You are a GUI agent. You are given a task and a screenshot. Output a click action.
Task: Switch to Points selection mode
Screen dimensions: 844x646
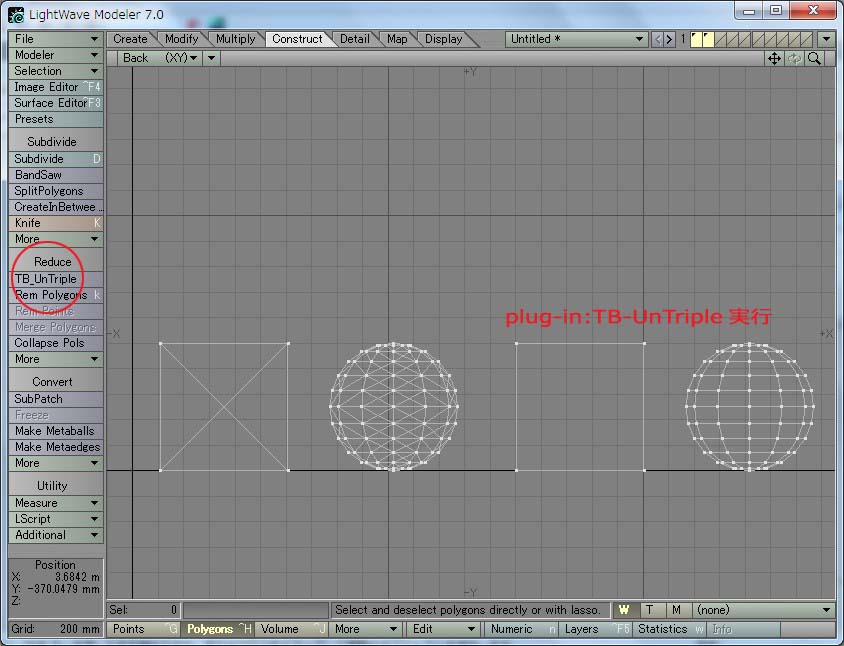pyautogui.click(x=143, y=629)
